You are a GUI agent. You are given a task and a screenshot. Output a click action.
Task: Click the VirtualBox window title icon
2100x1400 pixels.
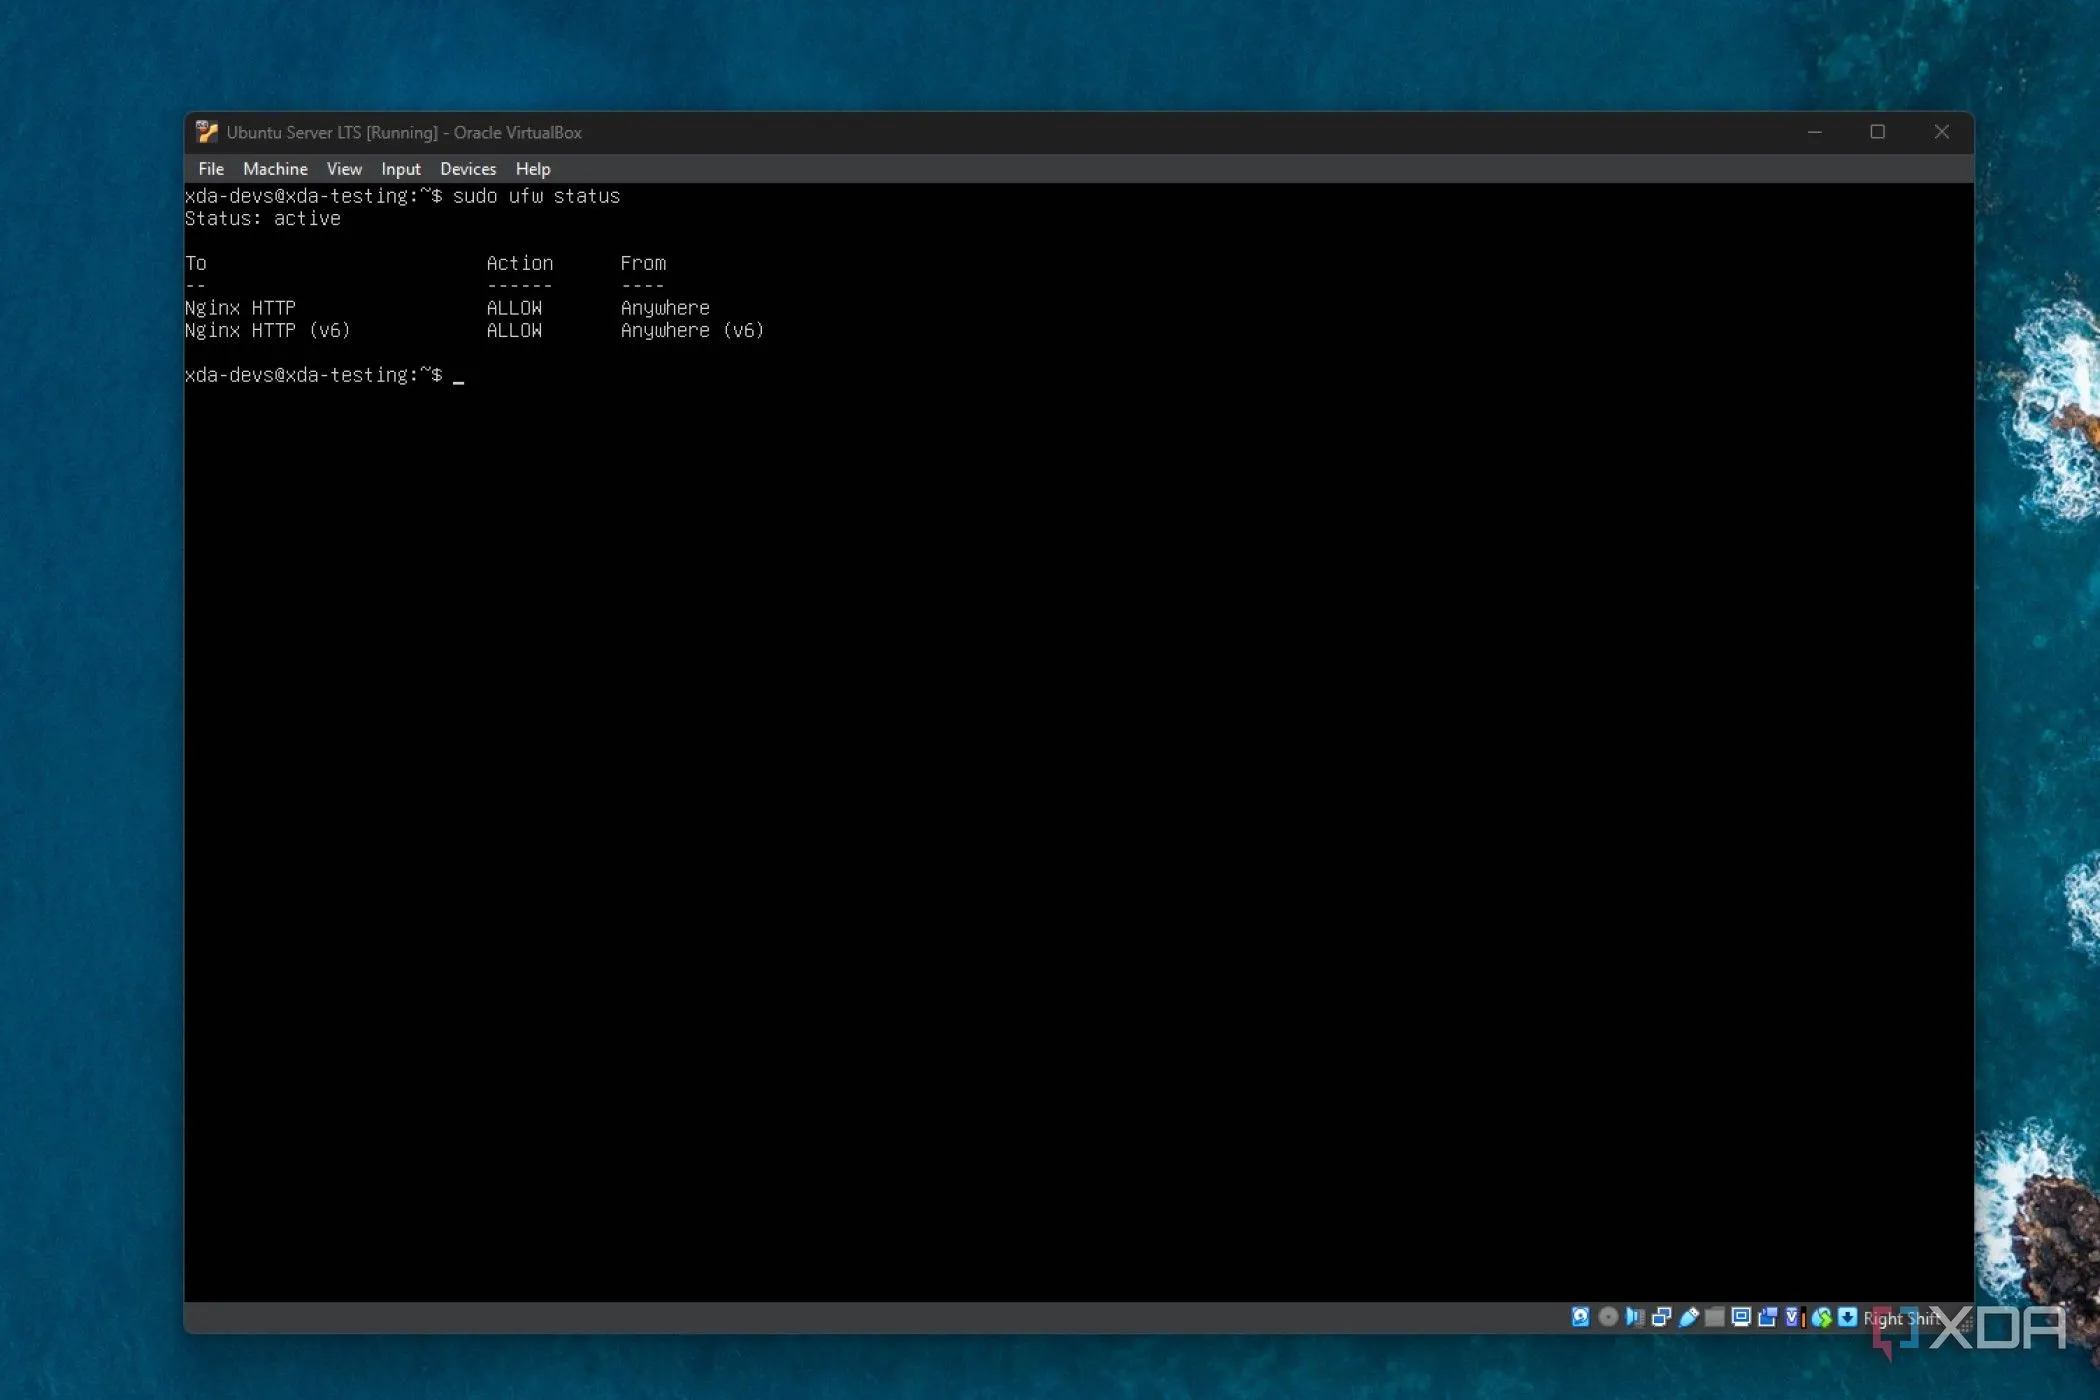click(x=206, y=132)
